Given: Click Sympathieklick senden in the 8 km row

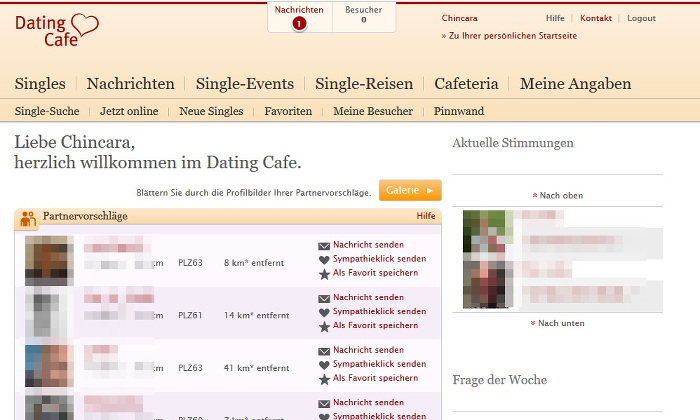Looking at the screenshot, I should pos(379,259).
